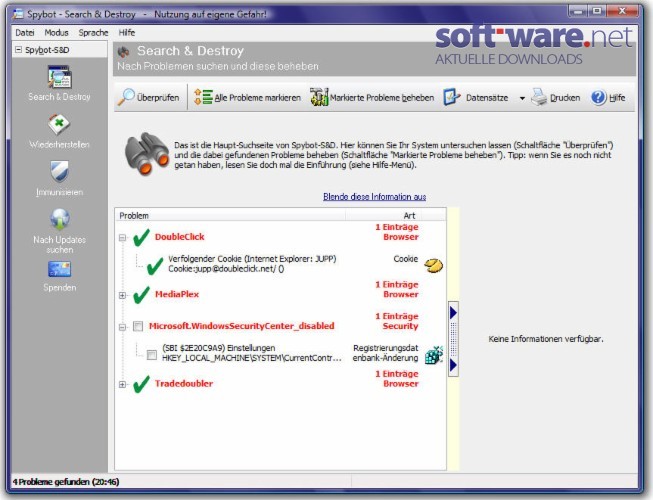Click the Nach Updates suchen globe icon
Screen dimensions: 653x500
(x=60, y=219)
